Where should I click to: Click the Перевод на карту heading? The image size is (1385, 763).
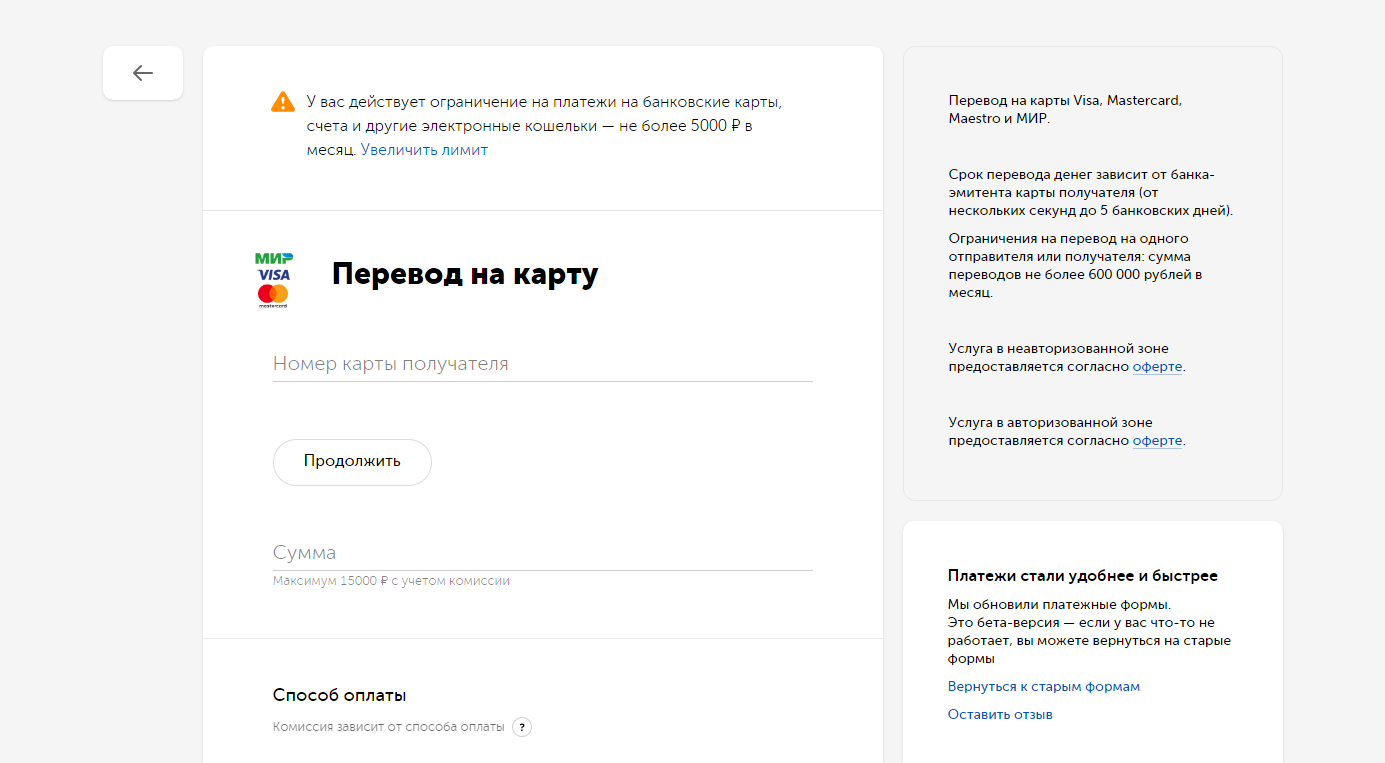click(464, 273)
